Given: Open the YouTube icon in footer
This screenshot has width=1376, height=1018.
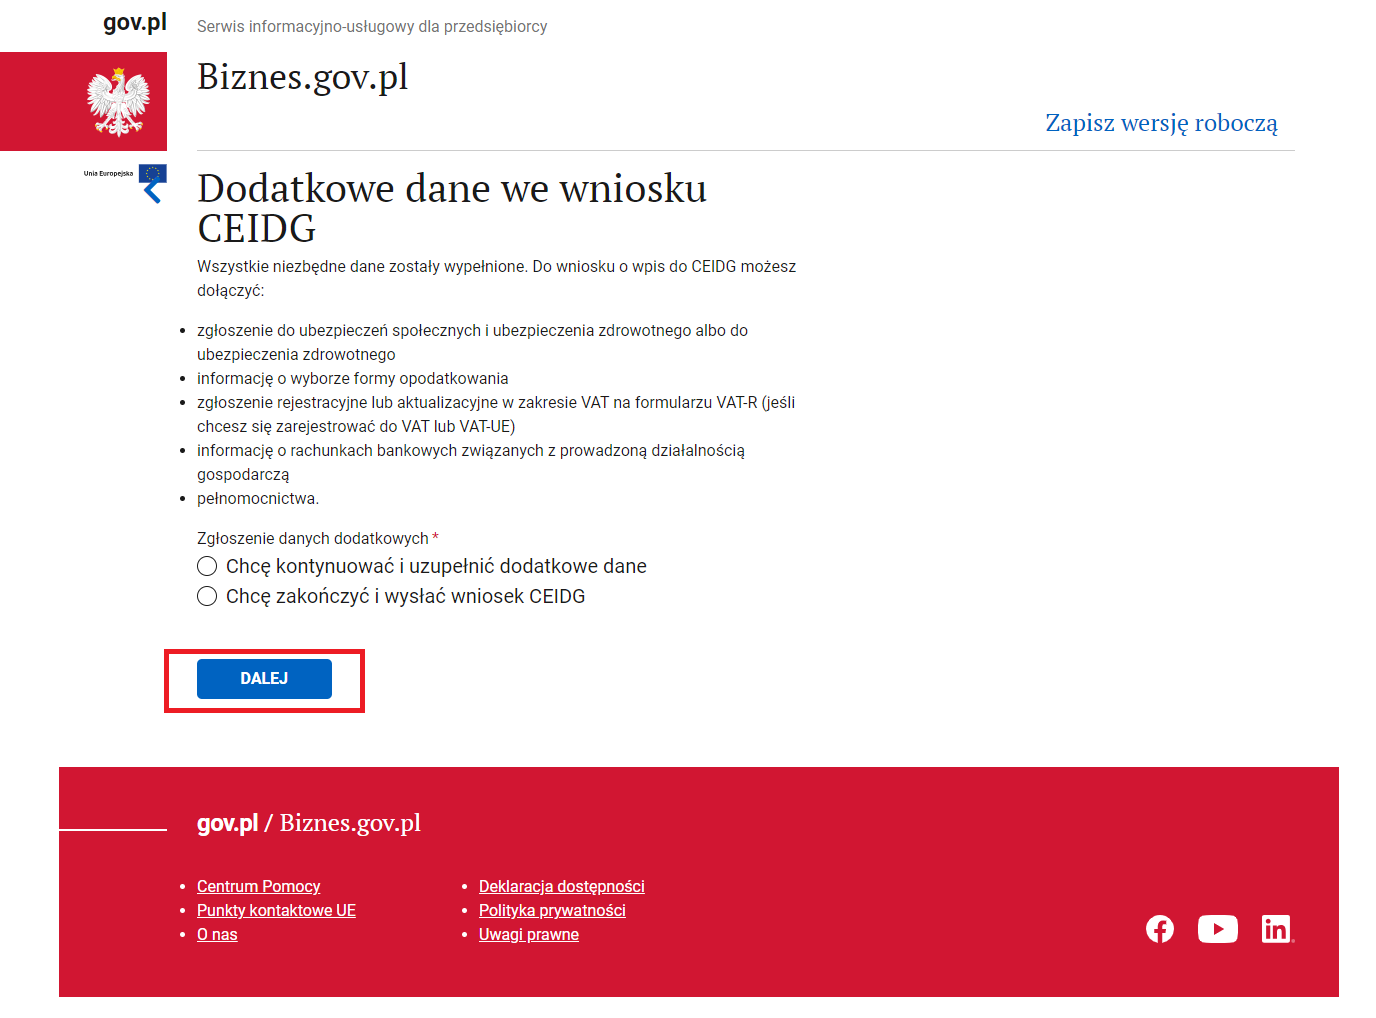Looking at the screenshot, I should [1218, 929].
